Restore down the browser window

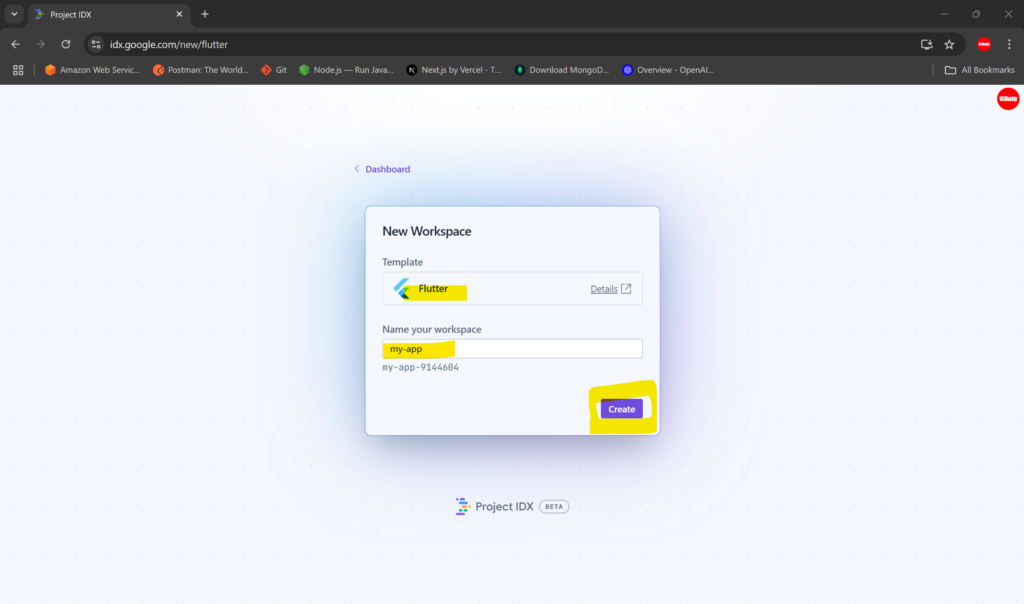click(x=976, y=14)
